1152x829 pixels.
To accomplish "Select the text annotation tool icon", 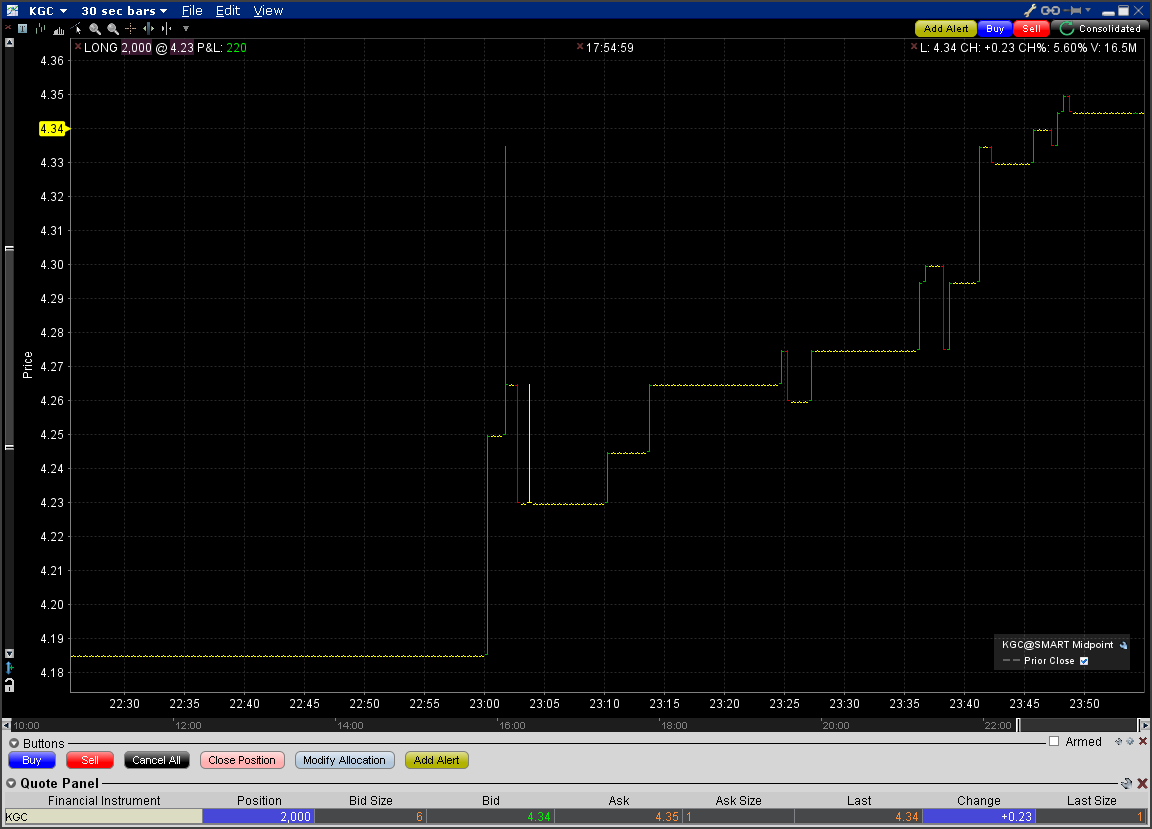I will coord(23,29).
